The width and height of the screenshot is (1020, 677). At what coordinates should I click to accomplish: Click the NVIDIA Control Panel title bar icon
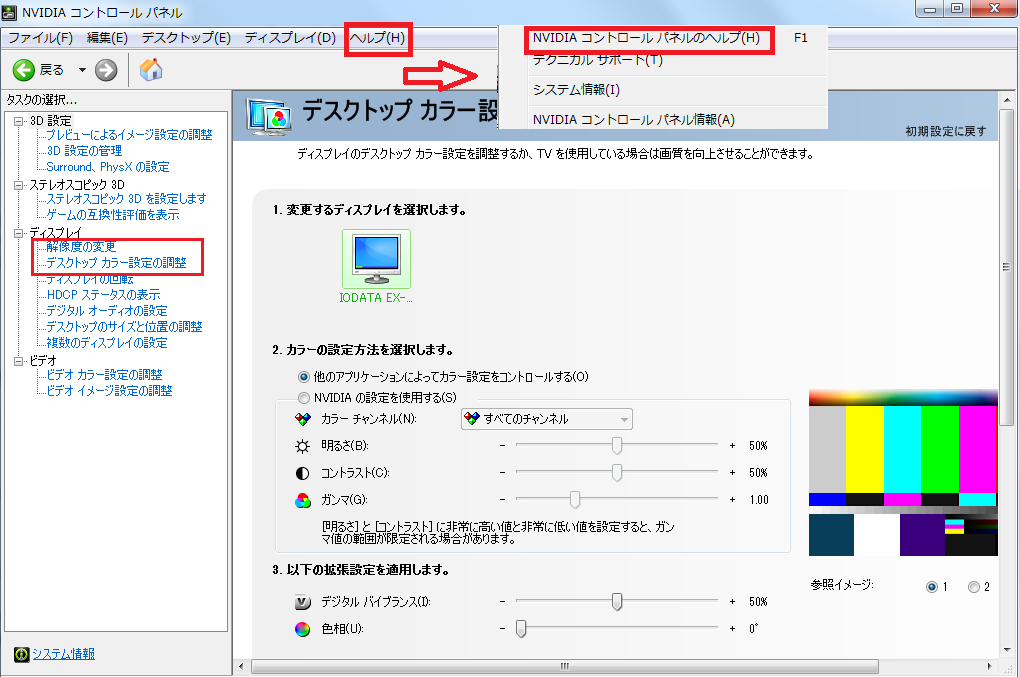point(9,12)
